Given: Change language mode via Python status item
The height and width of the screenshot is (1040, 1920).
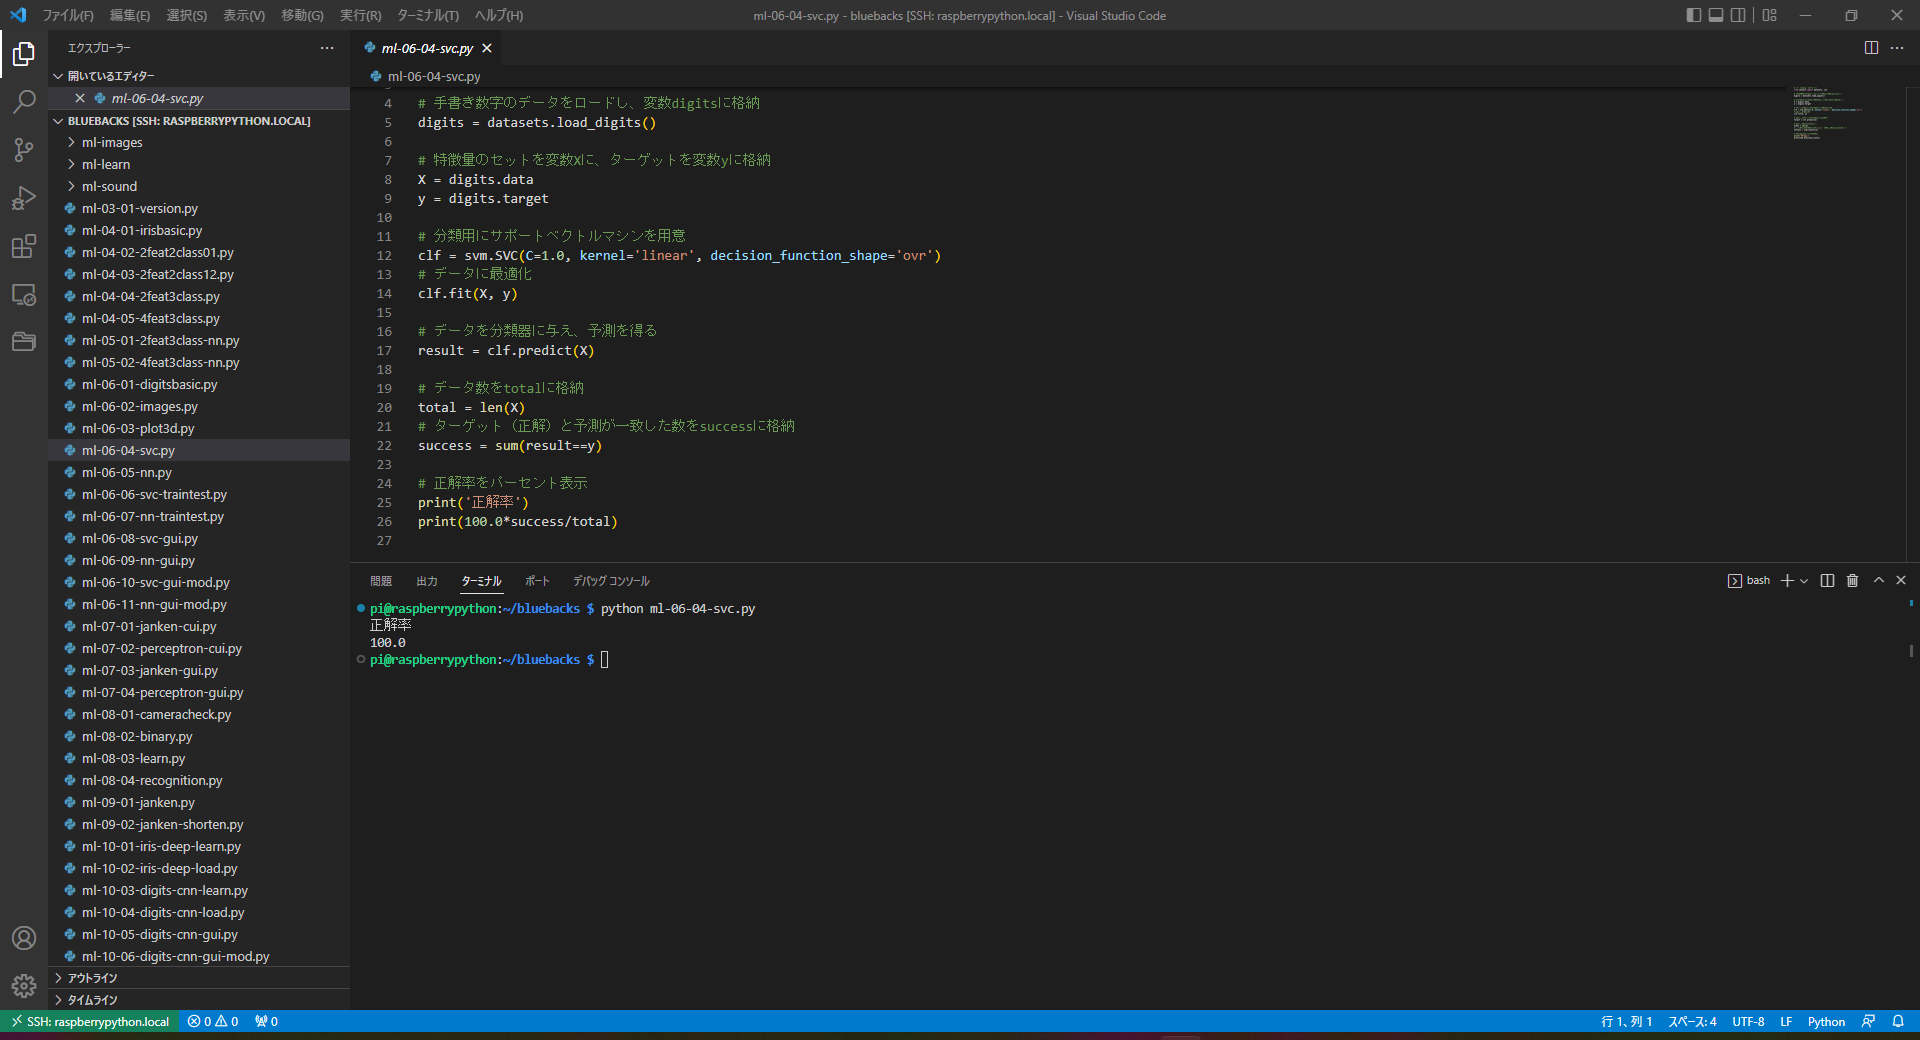Looking at the screenshot, I should click(x=1826, y=1022).
